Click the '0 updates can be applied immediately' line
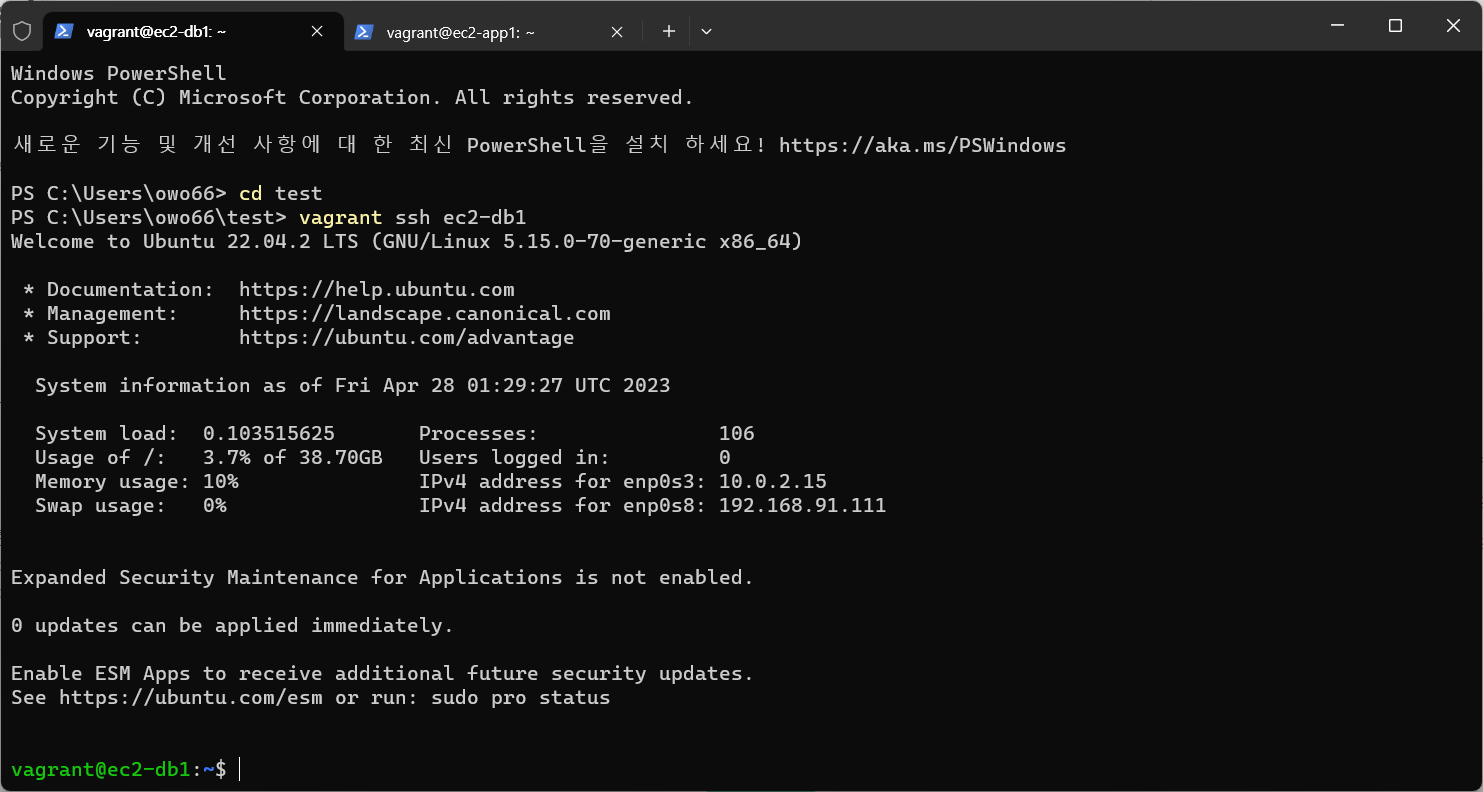 233,626
